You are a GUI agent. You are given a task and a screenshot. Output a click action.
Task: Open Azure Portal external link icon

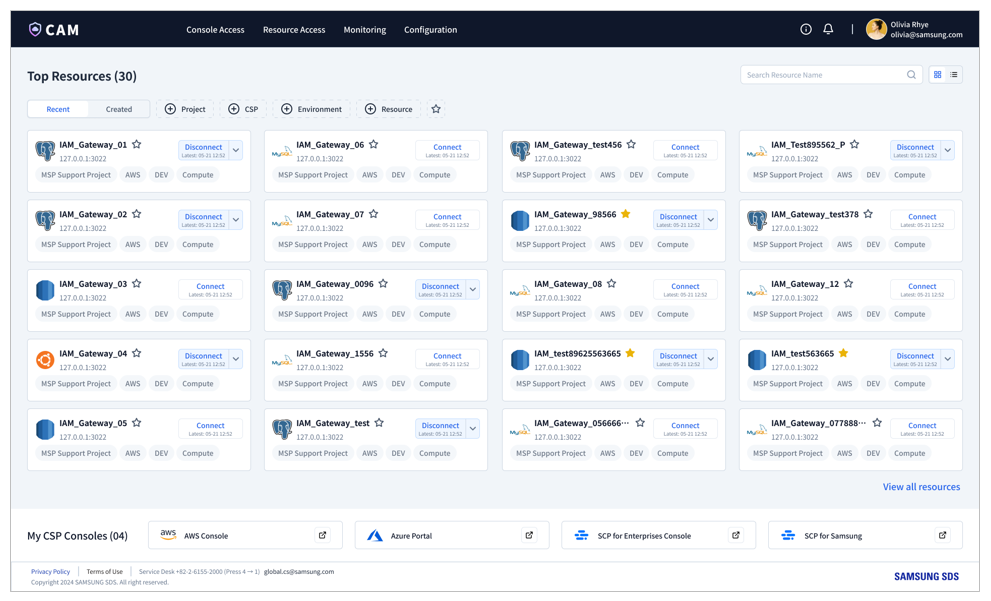(529, 535)
